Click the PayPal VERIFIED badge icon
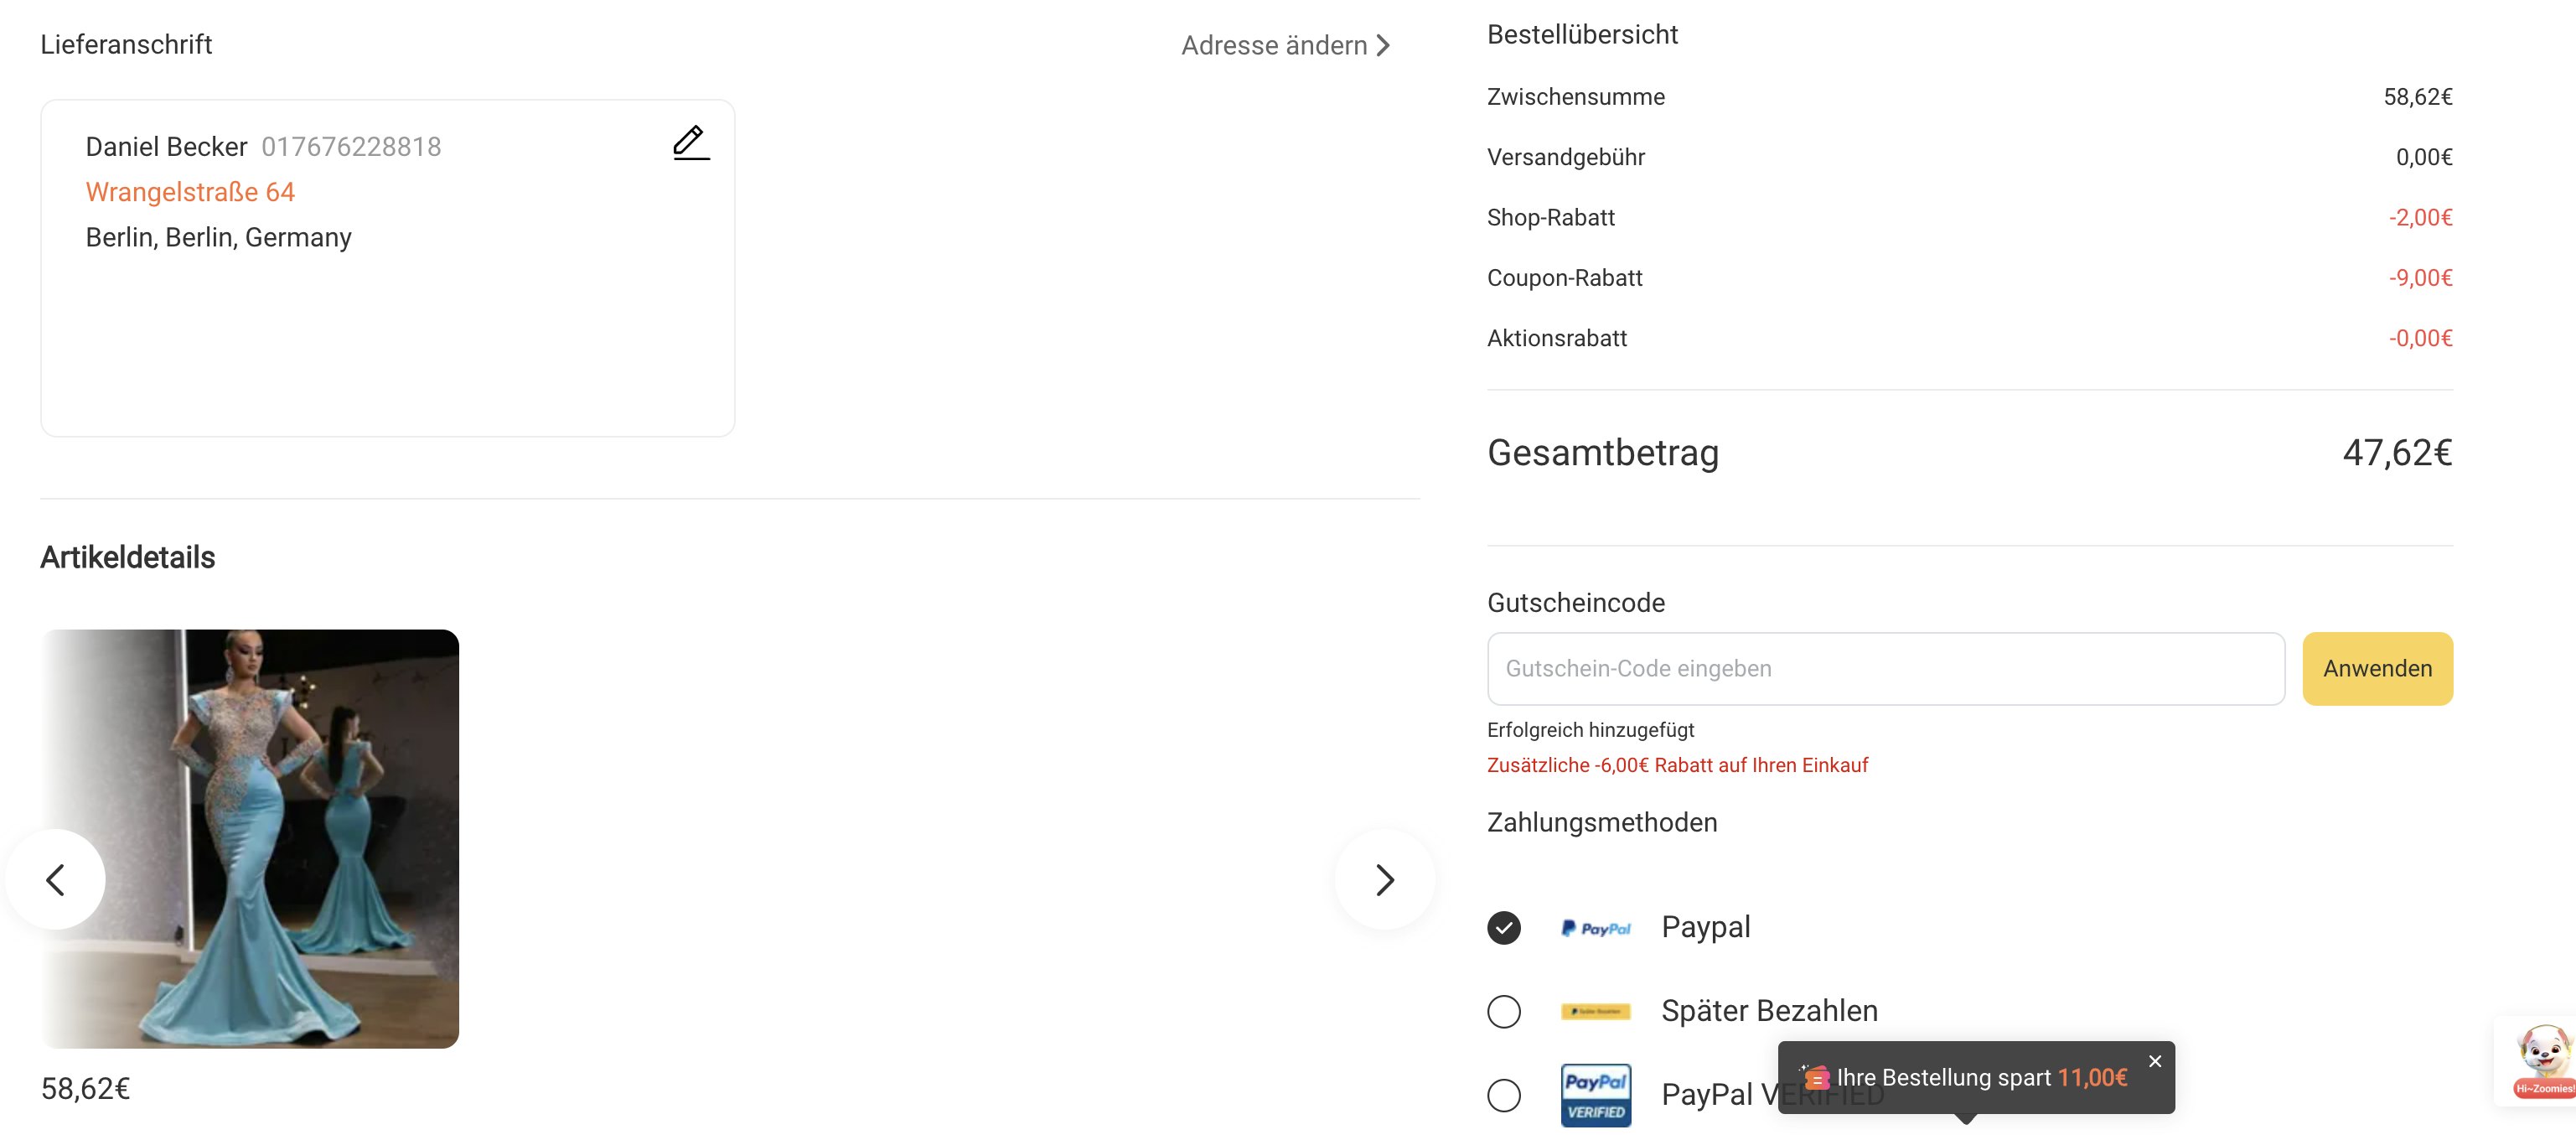 click(1596, 1095)
